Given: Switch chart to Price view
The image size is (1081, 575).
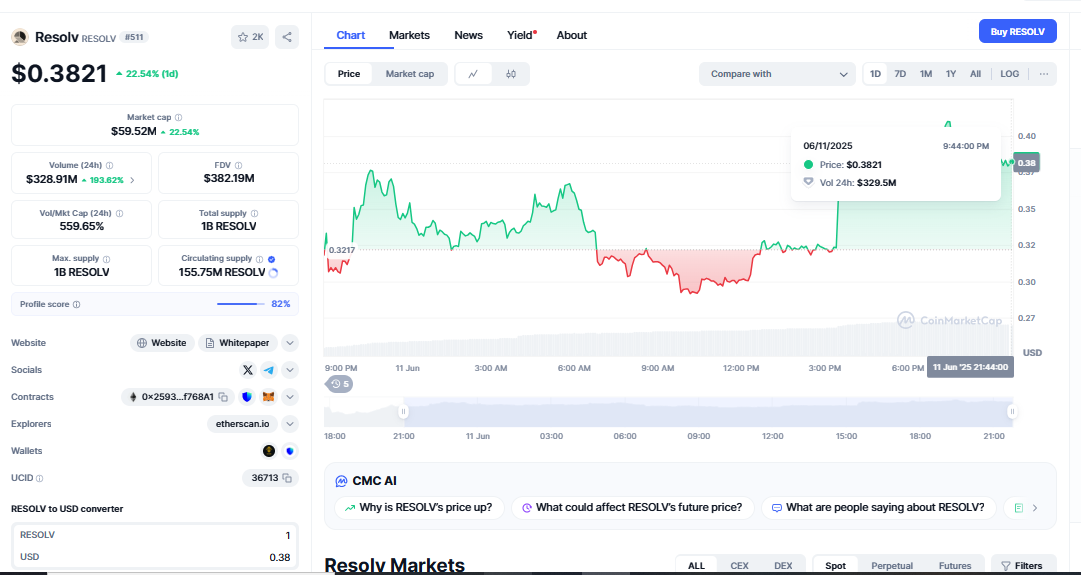Looking at the screenshot, I should (349, 74).
